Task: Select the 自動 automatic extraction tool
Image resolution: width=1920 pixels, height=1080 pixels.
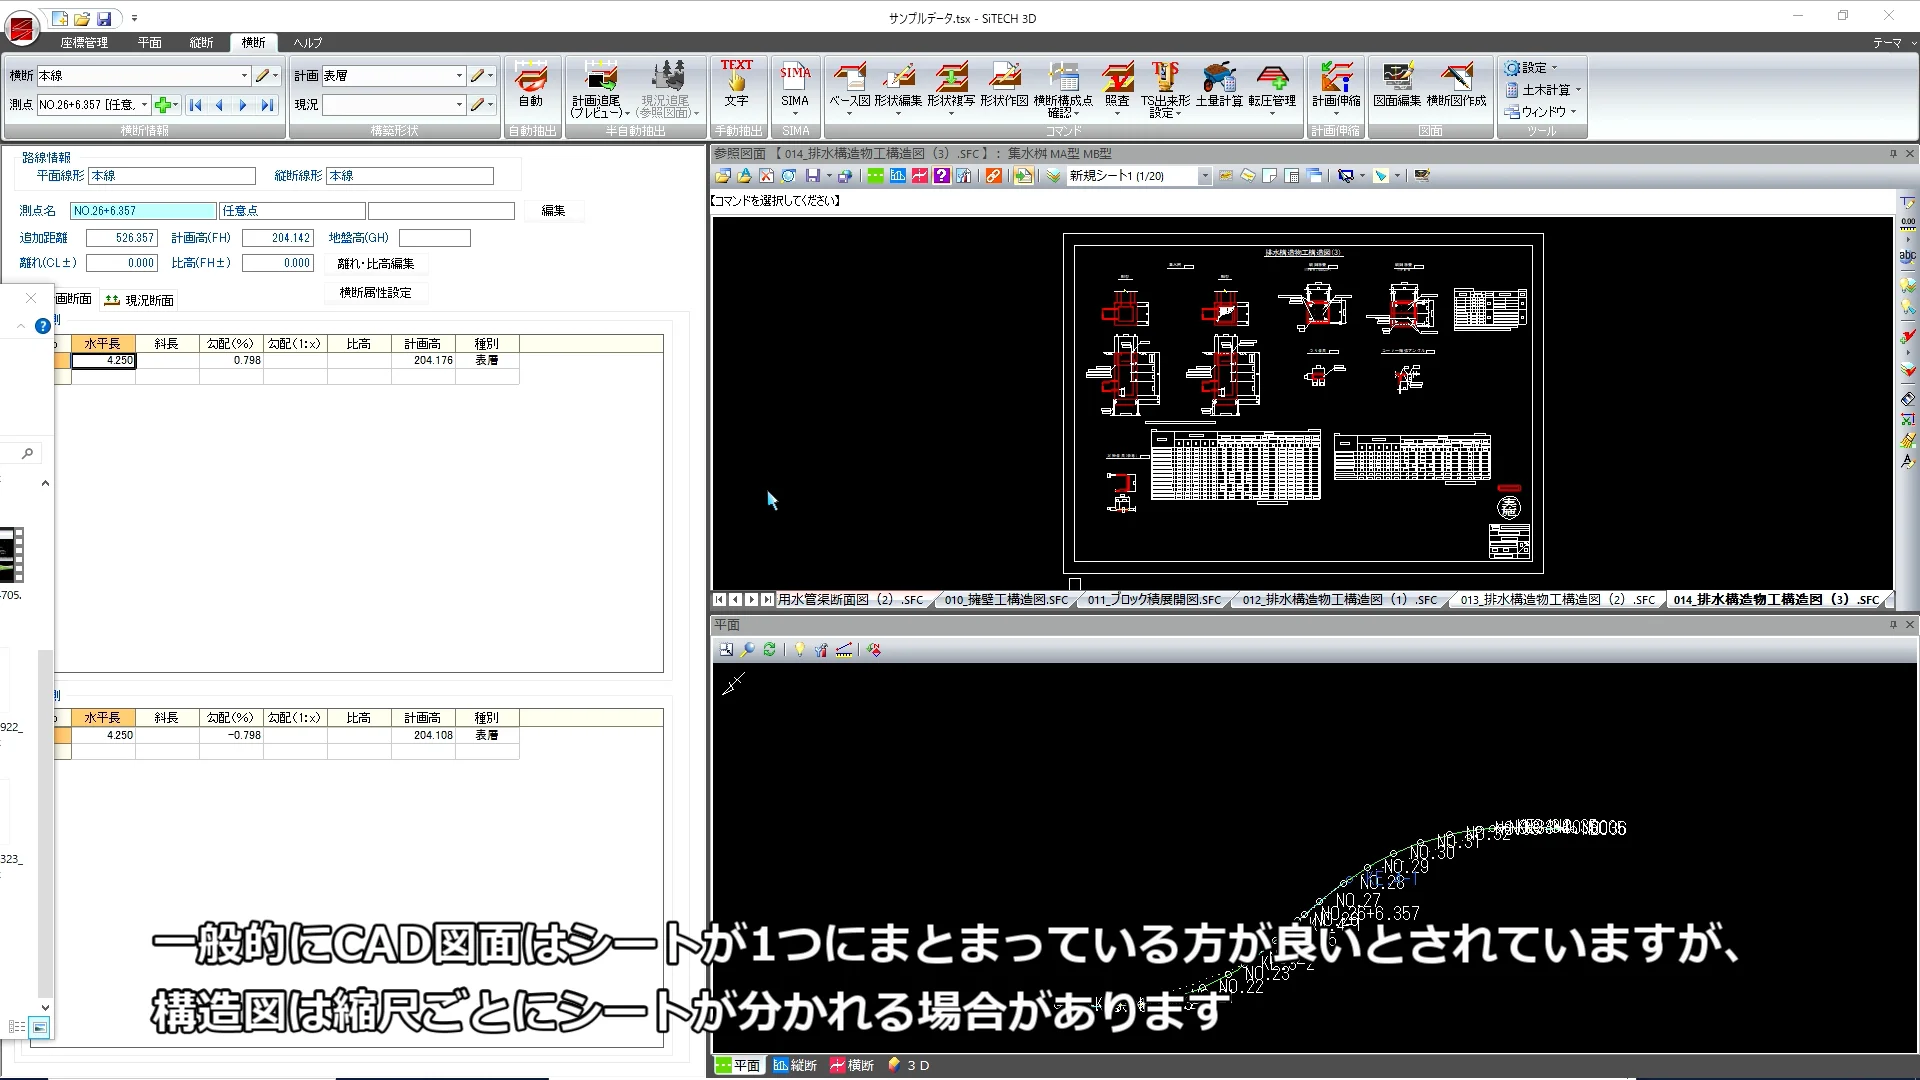Action: pos(531,88)
